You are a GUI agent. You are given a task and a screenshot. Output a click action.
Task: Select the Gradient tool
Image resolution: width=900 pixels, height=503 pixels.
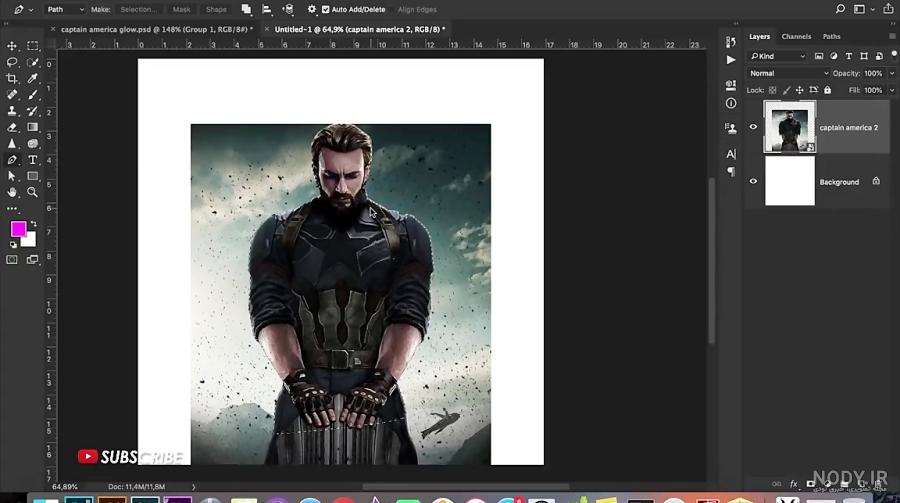click(x=33, y=127)
